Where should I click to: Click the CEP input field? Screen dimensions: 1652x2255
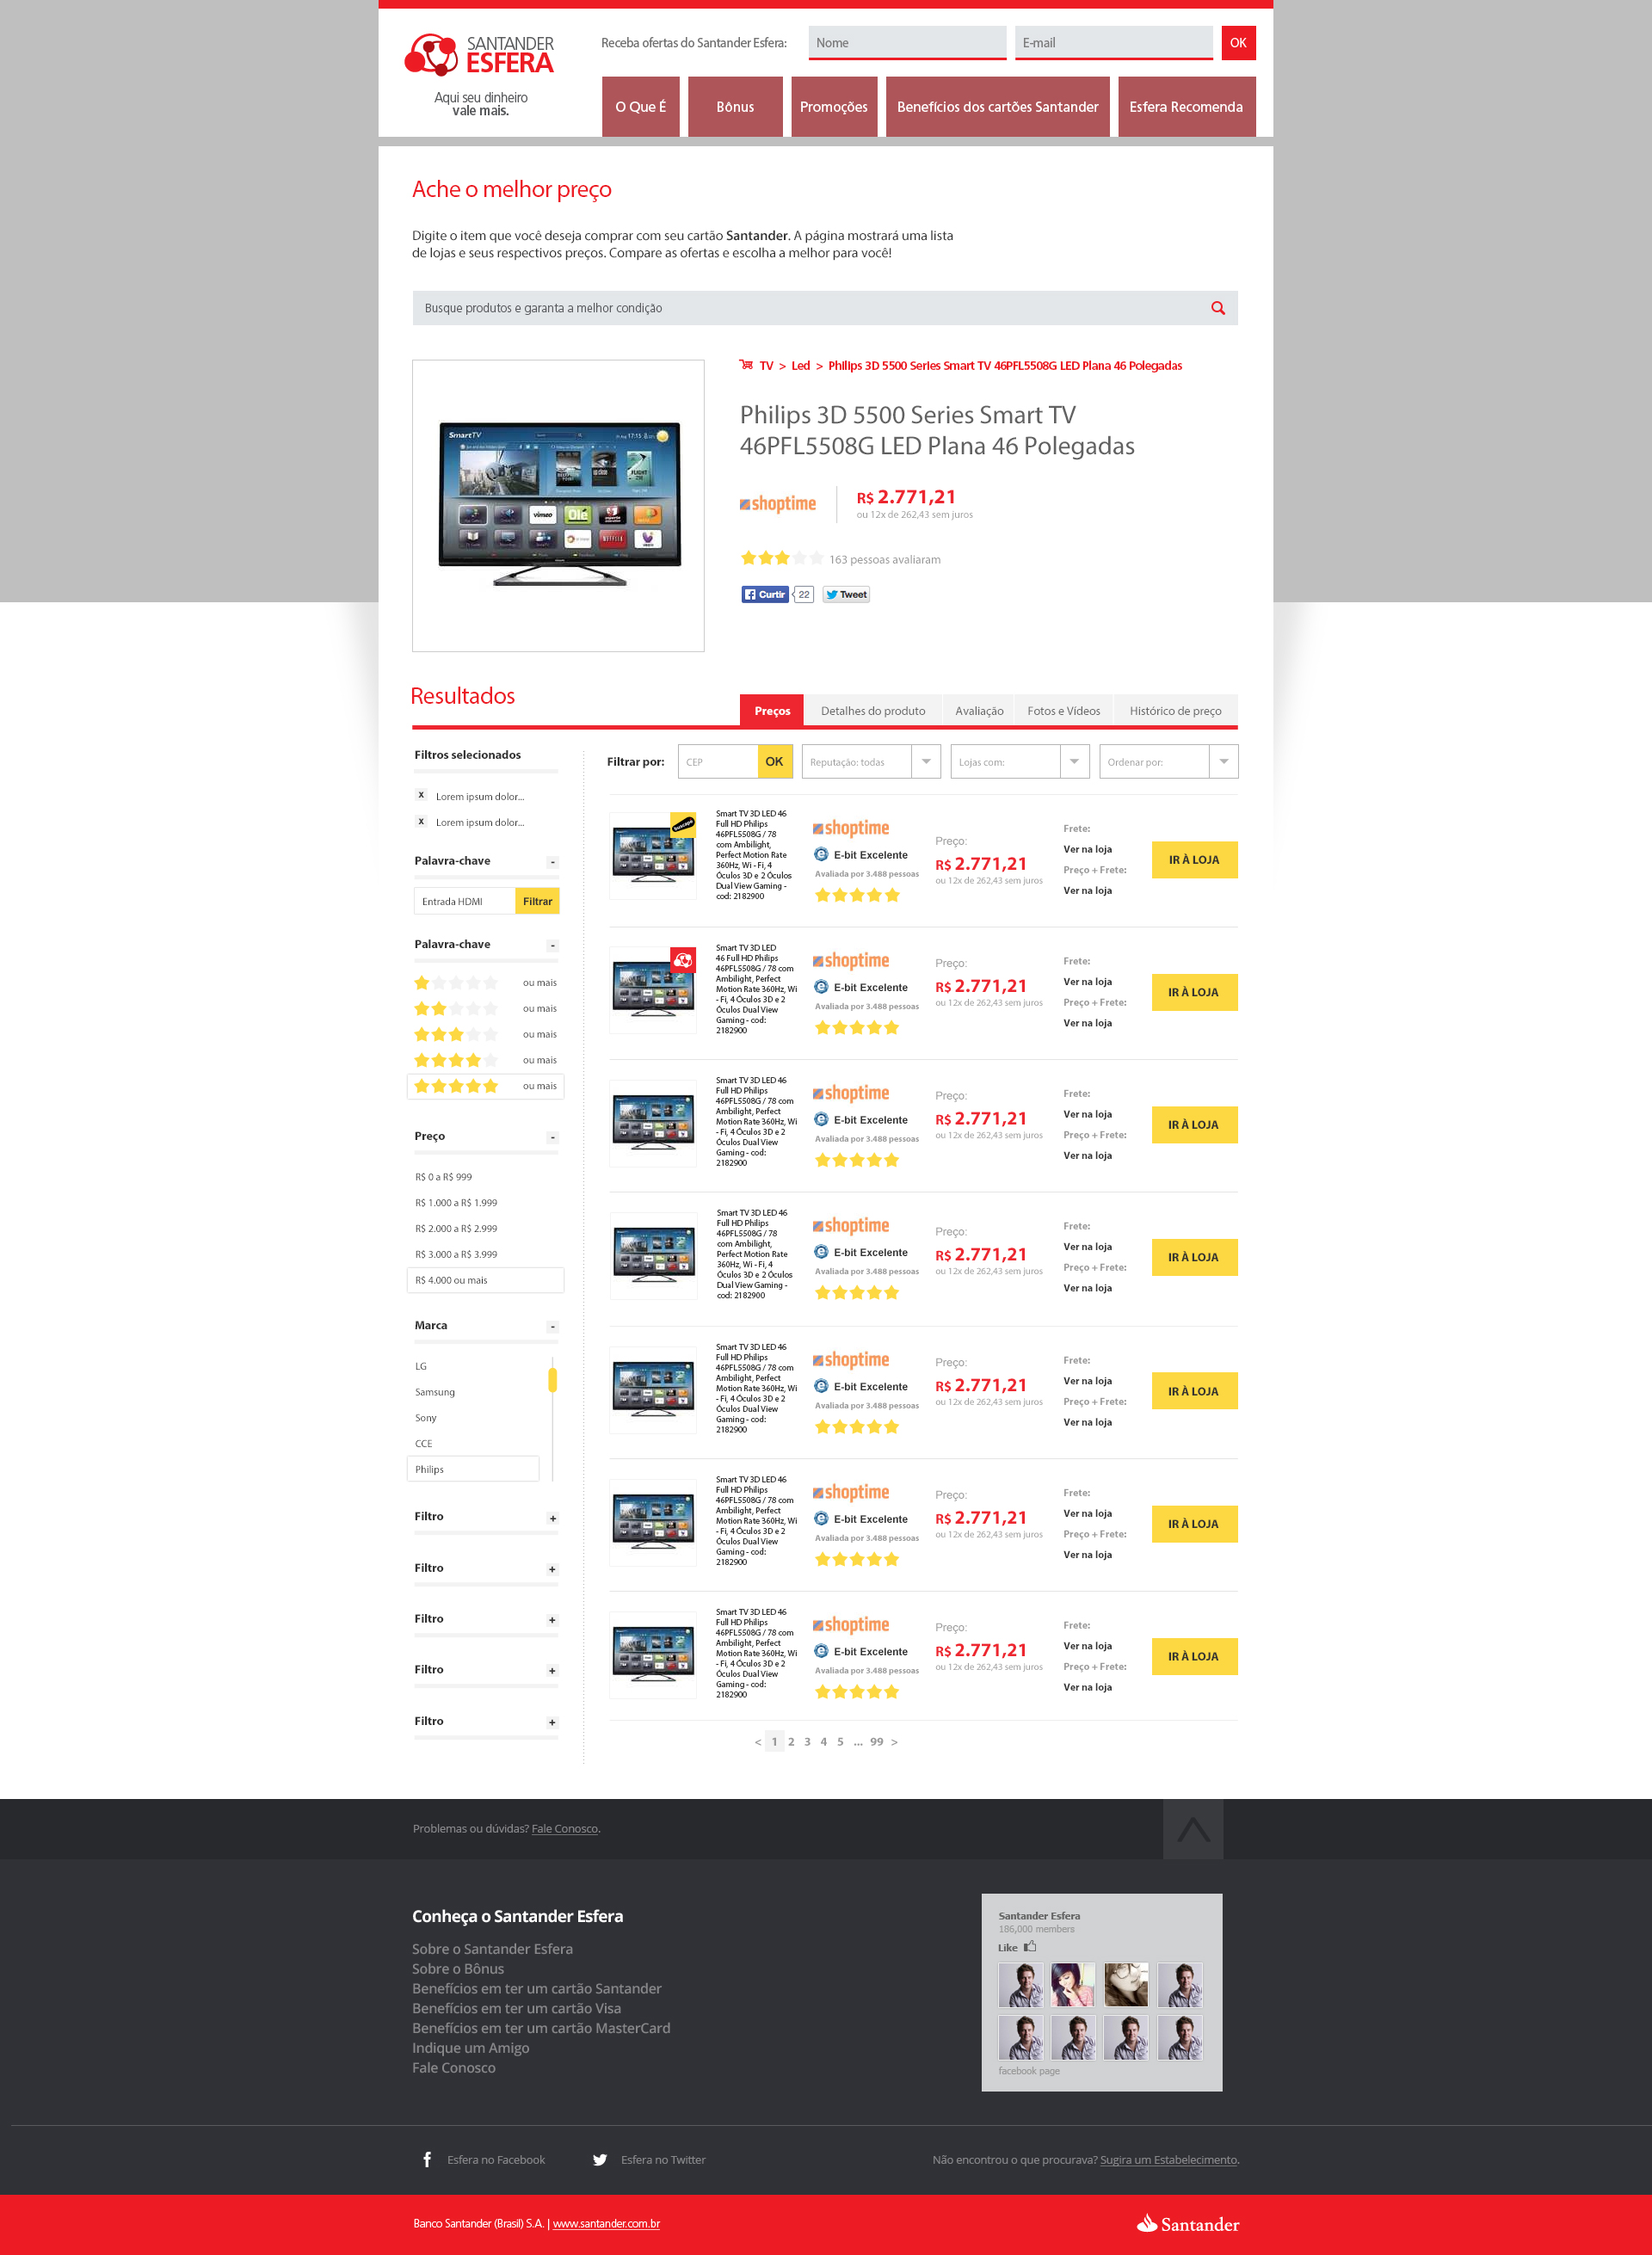718,762
